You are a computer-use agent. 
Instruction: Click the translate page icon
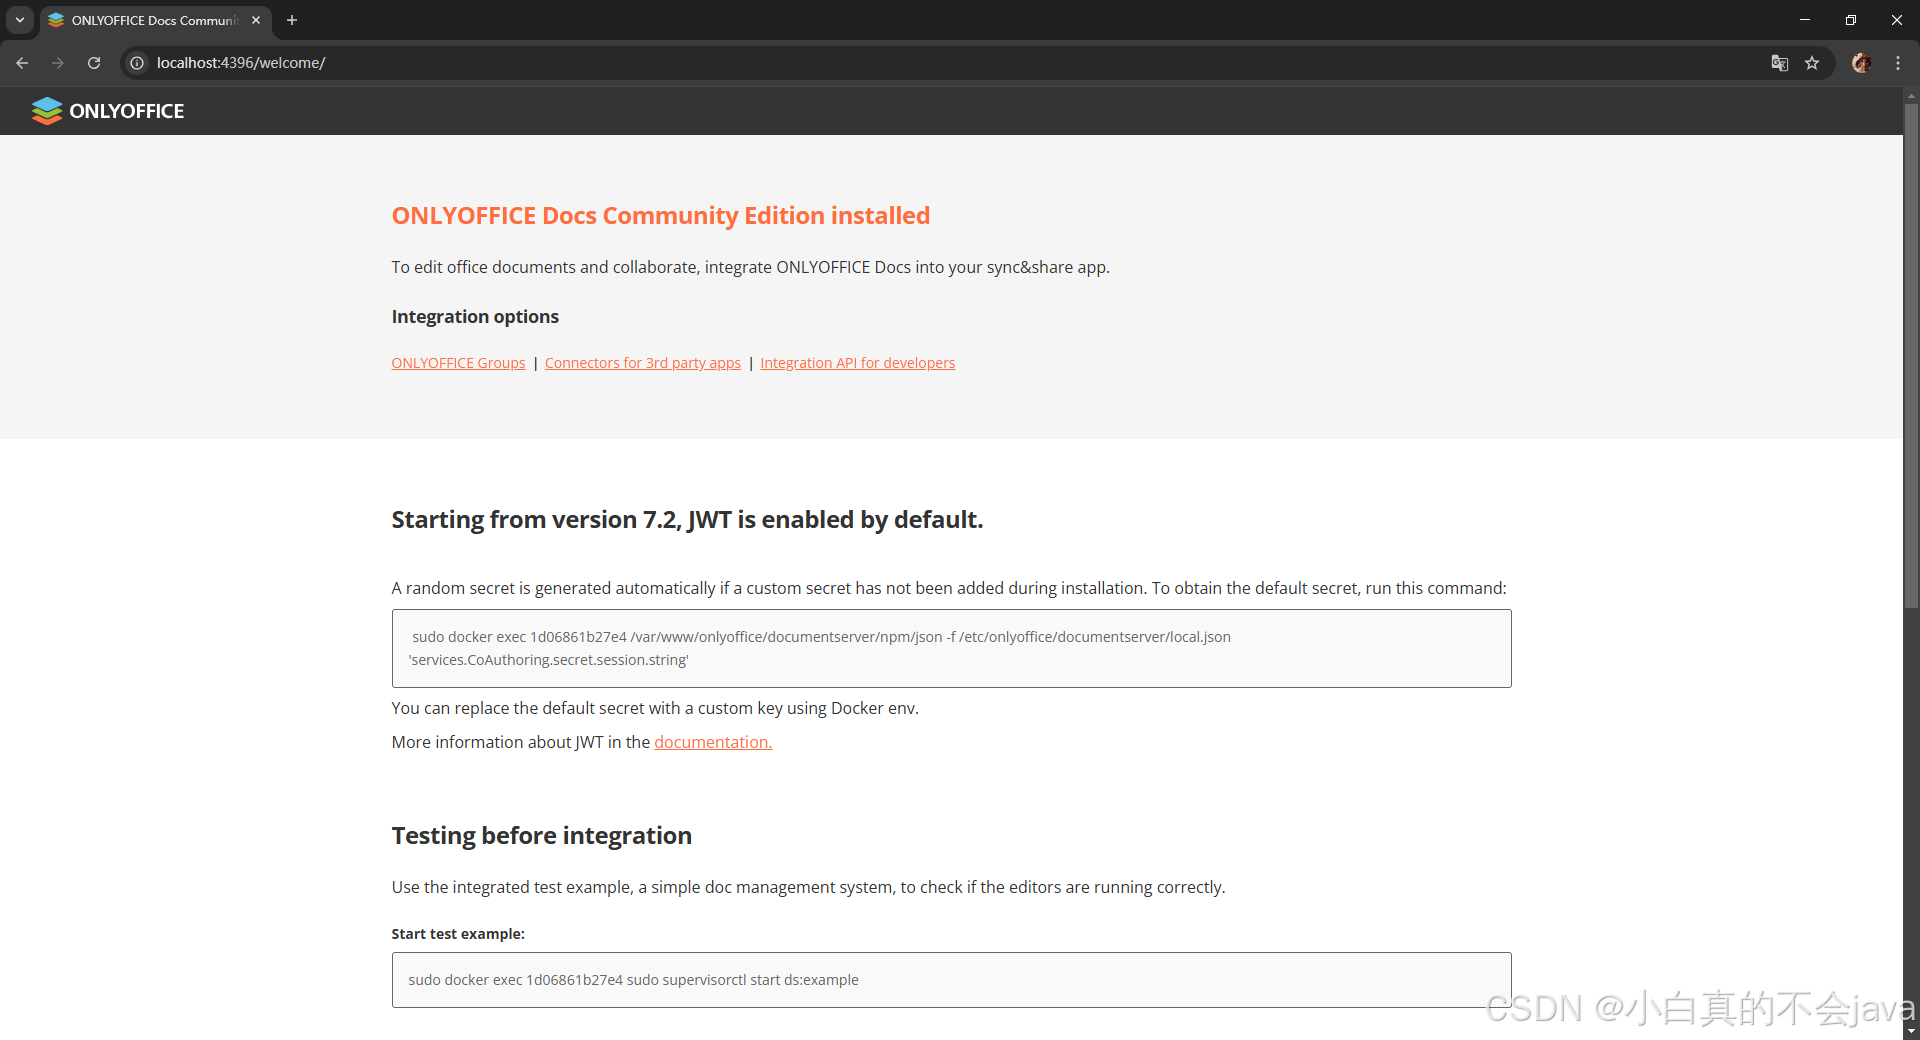pyautogui.click(x=1780, y=63)
